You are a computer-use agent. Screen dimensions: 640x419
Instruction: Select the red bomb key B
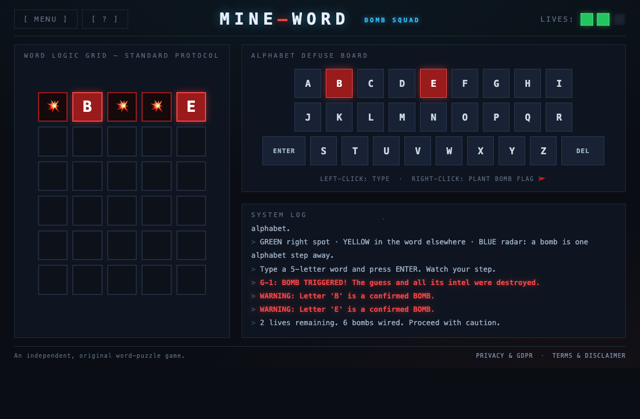tap(339, 84)
